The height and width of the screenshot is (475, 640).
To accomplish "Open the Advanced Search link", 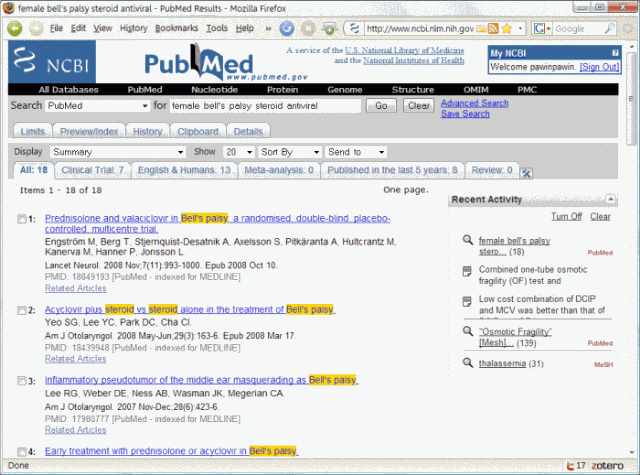I will [474, 103].
